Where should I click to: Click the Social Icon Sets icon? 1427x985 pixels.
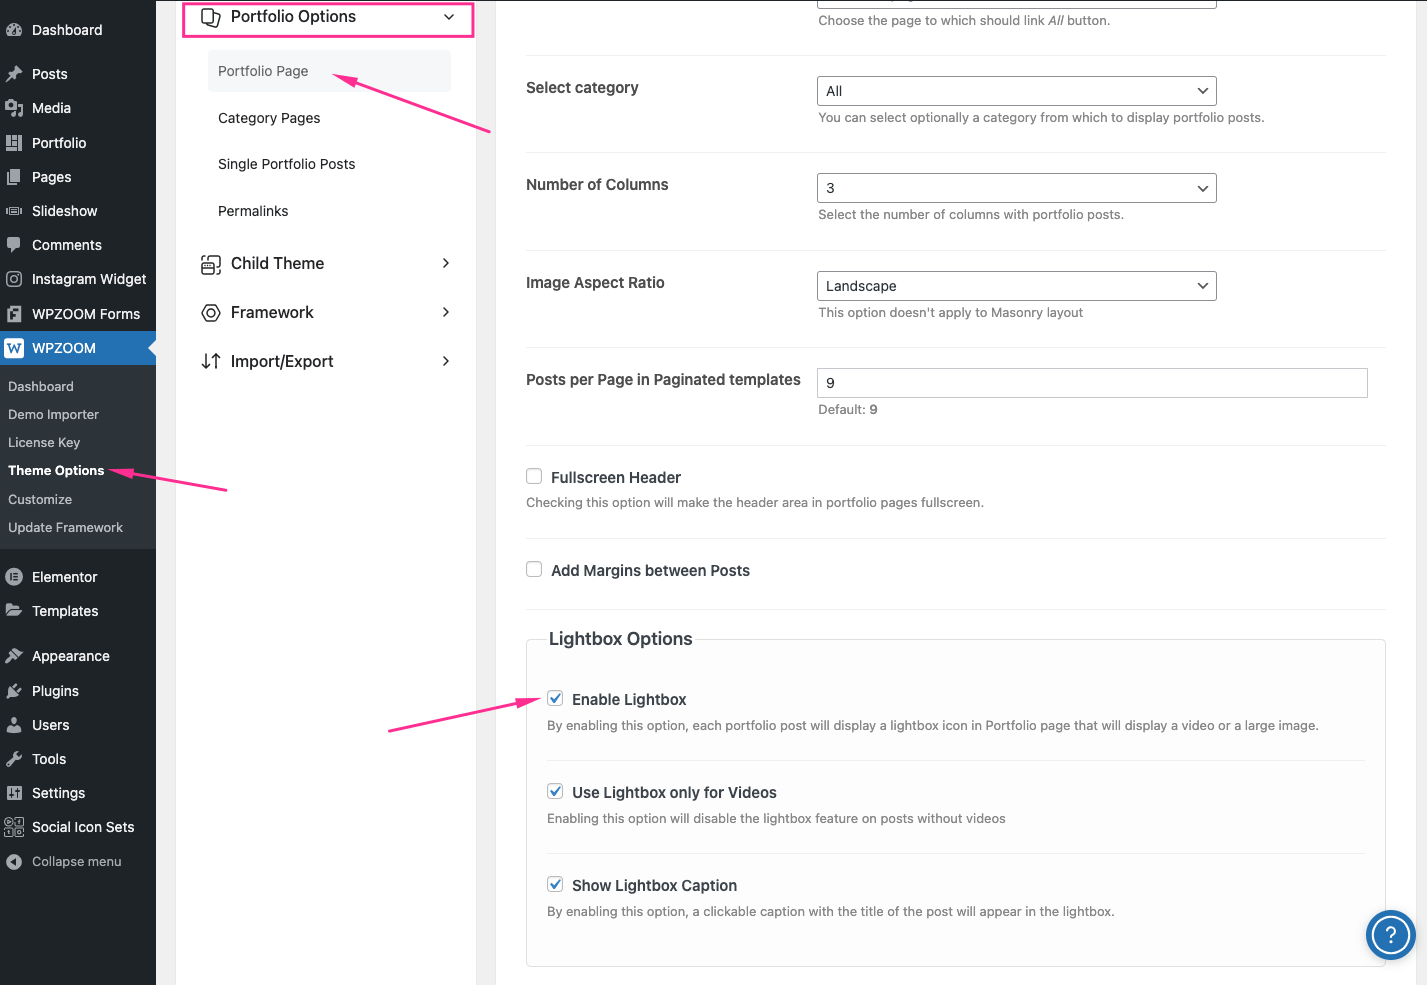pos(14,827)
